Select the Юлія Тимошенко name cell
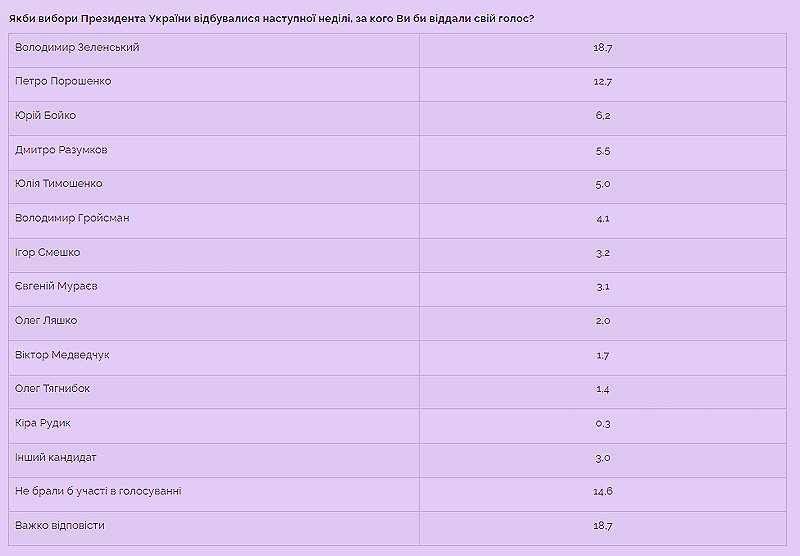Viewport: 800px width, 556px height. [59, 184]
